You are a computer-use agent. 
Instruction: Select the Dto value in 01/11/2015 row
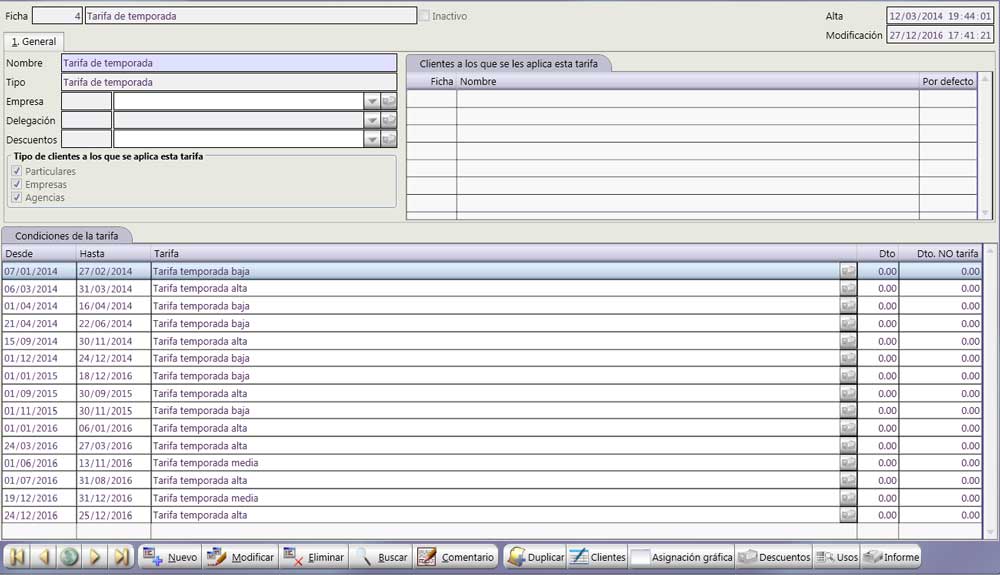point(878,411)
